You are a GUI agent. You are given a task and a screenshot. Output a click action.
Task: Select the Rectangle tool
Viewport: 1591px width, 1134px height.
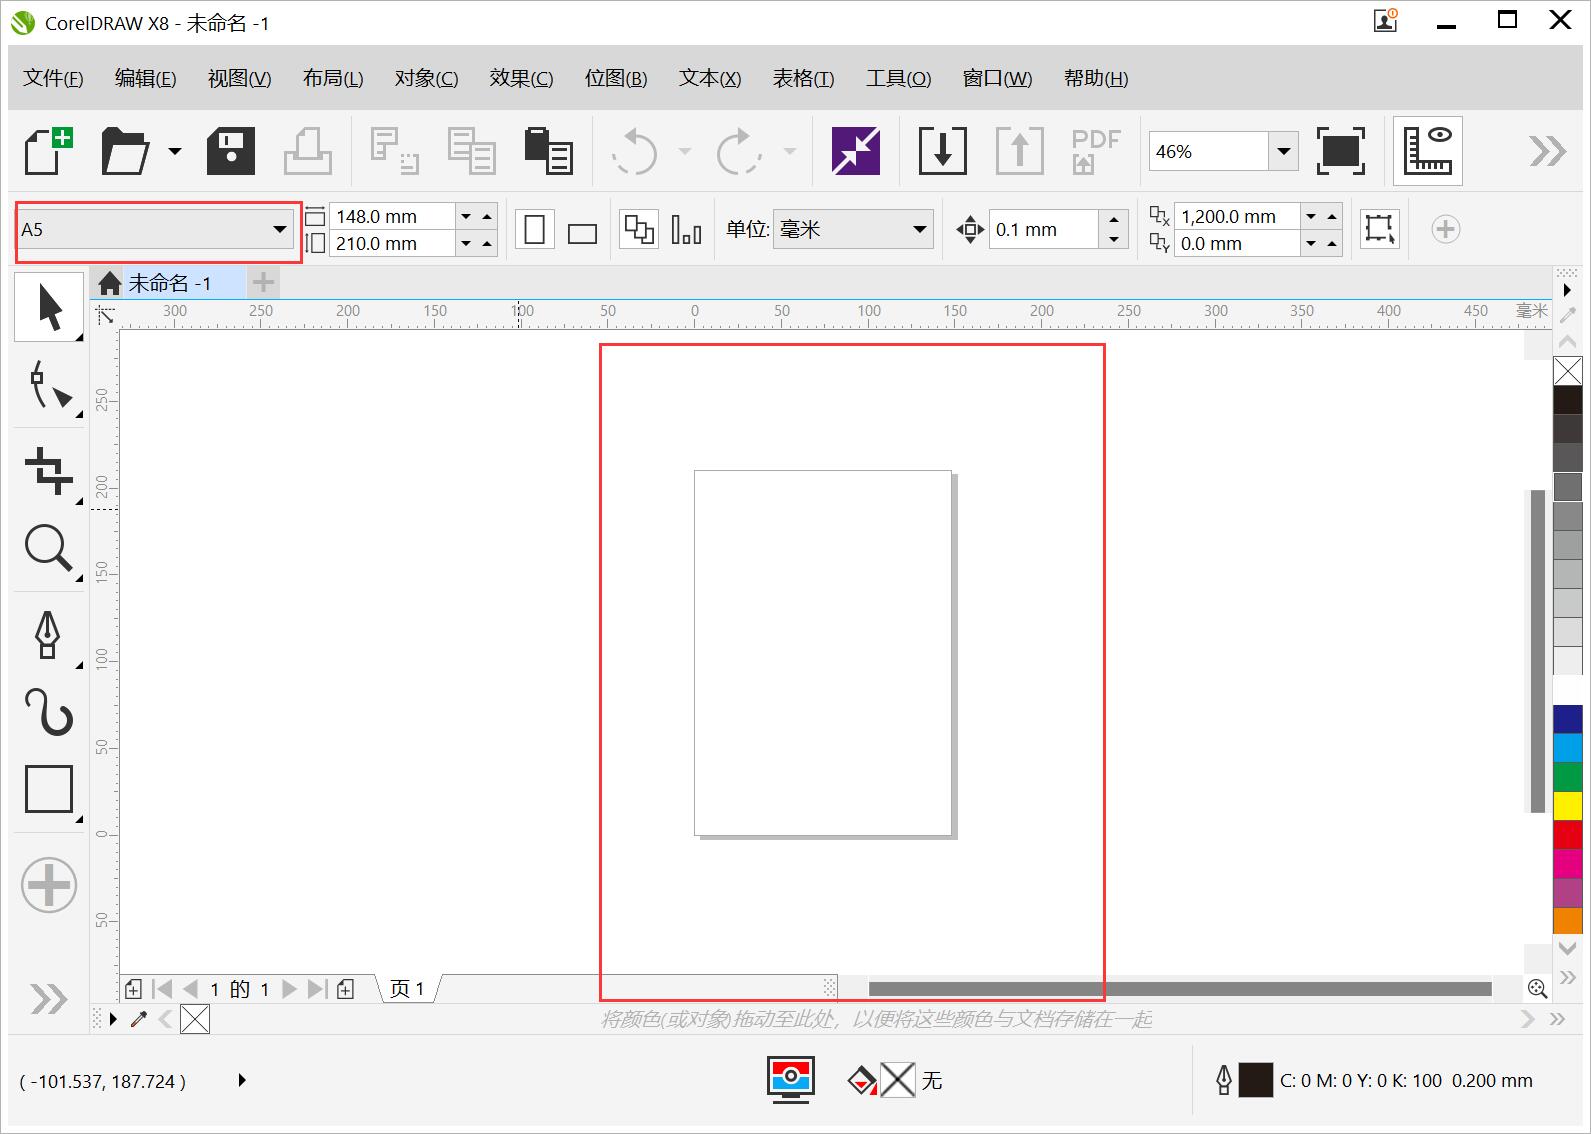(x=49, y=790)
